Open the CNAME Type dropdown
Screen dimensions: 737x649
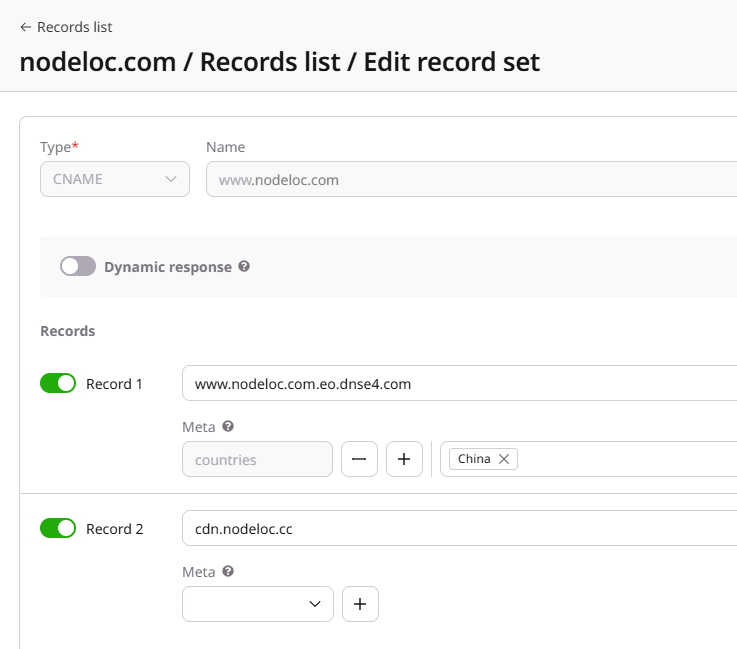pos(115,180)
